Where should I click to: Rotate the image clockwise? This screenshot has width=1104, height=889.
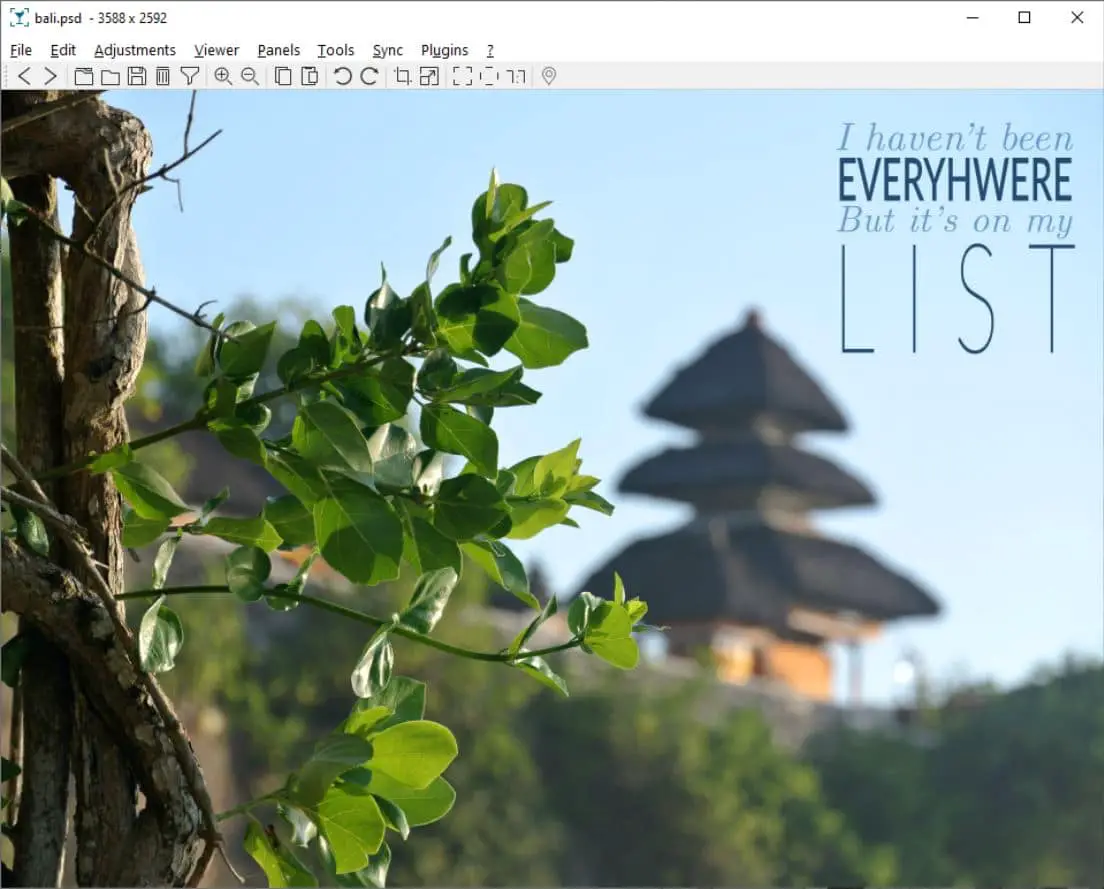(370, 76)
